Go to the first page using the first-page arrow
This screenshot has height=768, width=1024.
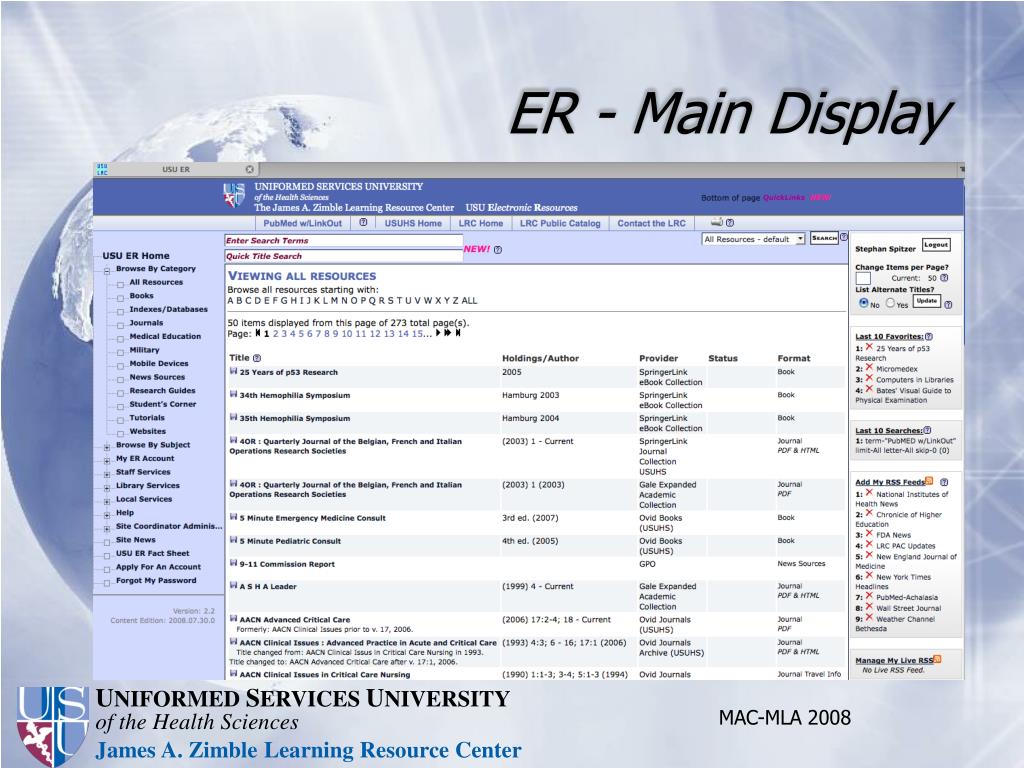[258, 333]
